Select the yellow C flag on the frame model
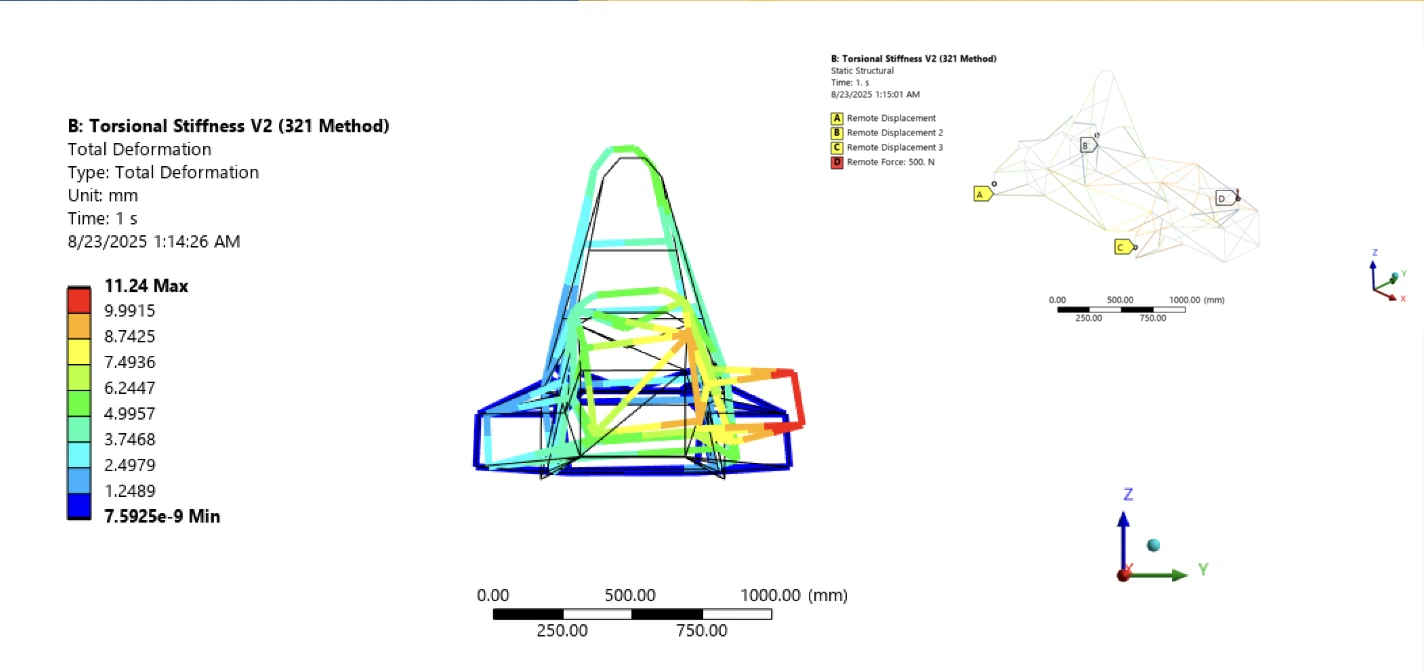The image size is (1424, 672). pyautogui.click(x=1124, y=247)
